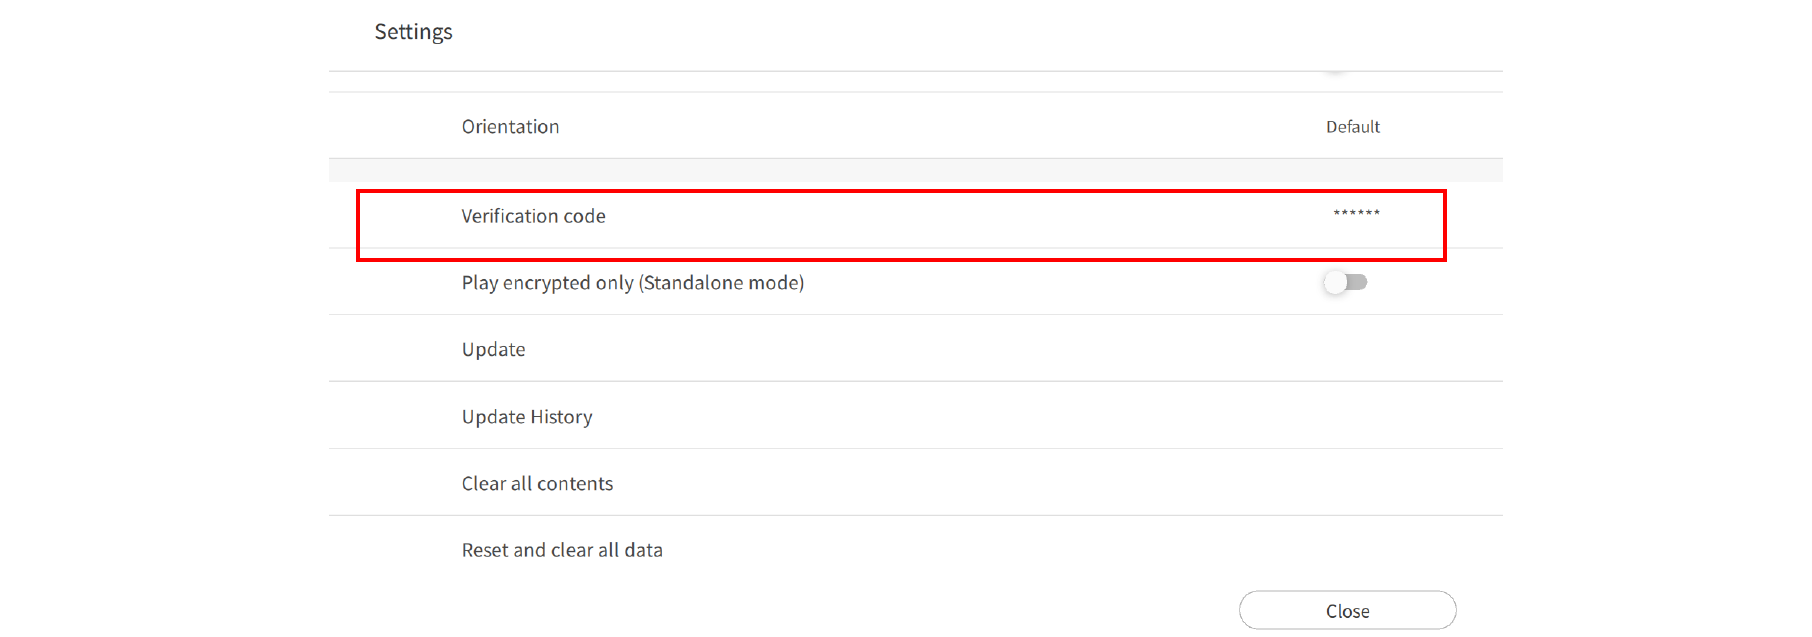Image resolution: width=1812 pixels, height=637 pixels.
Task: Open the Orientation setting row
Action: point(510,127)
